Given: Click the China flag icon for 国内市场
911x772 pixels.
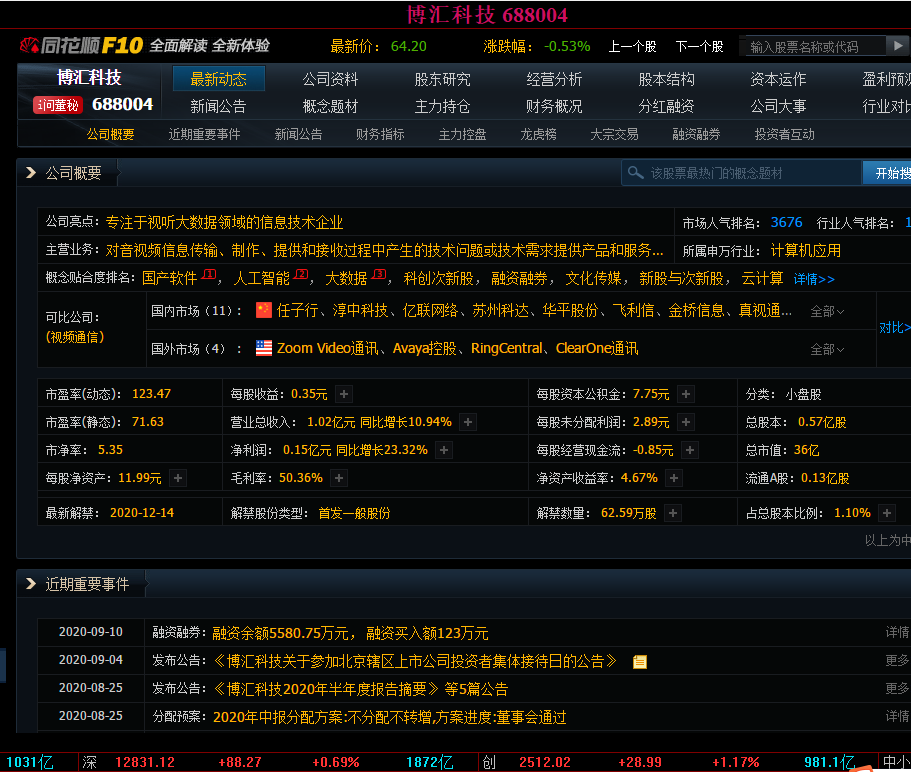Looking at the screenshot, I should [264, 310].
